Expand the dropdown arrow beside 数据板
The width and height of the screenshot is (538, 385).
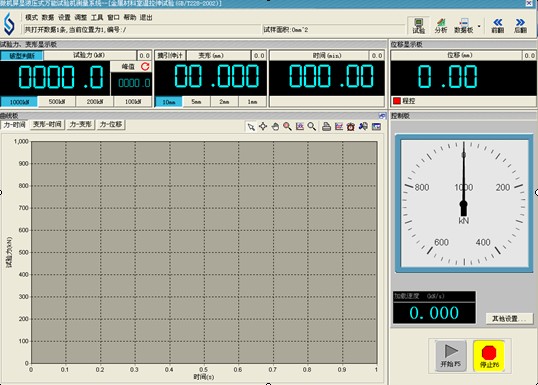[x=479, y=26]
